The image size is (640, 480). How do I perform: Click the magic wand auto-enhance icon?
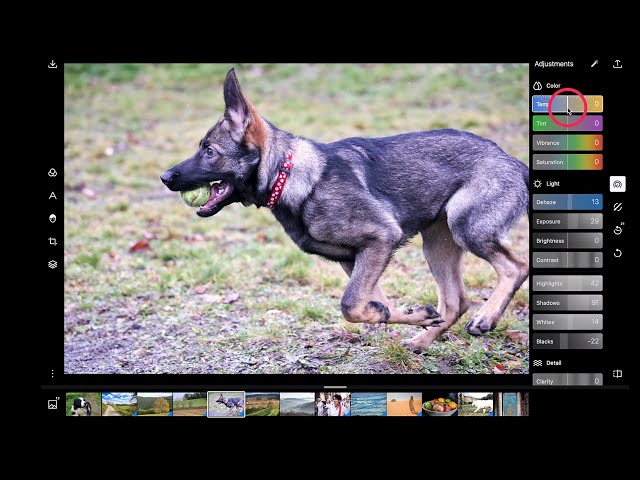(x=594, y=64)
